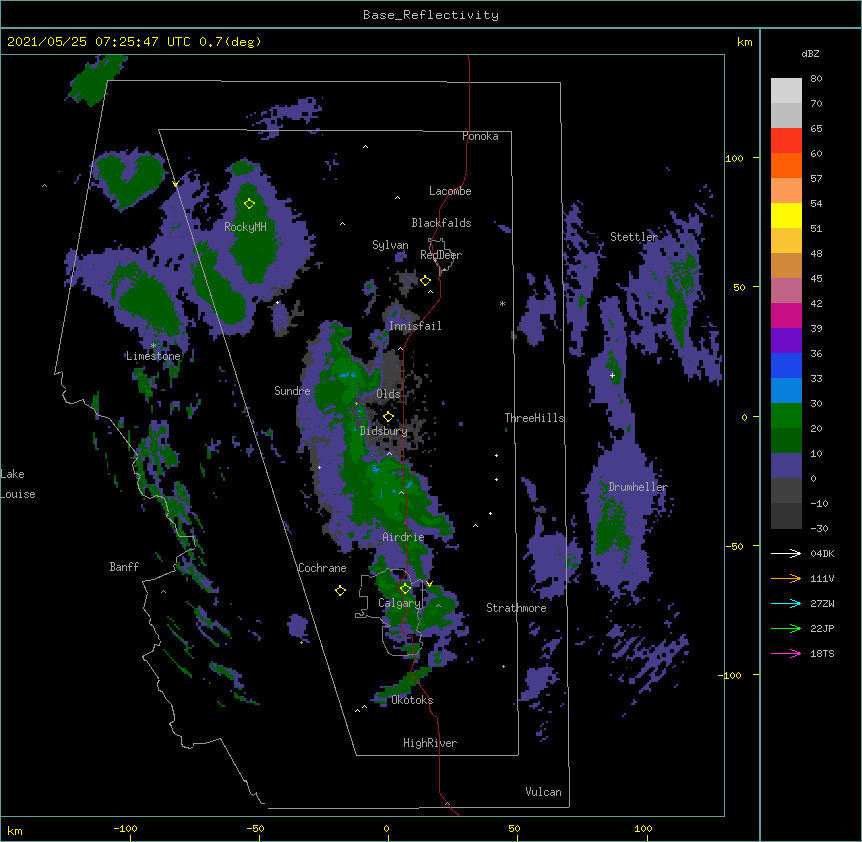Click the Limestone label

point(153,356)
